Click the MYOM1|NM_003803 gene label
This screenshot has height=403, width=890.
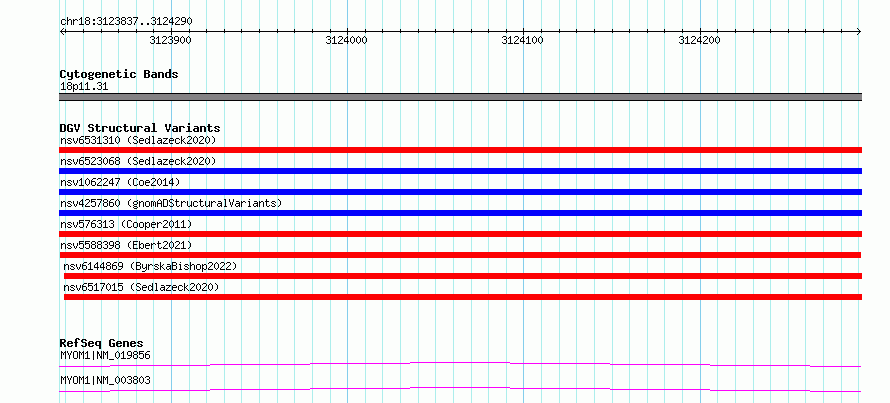pos(105,380)
